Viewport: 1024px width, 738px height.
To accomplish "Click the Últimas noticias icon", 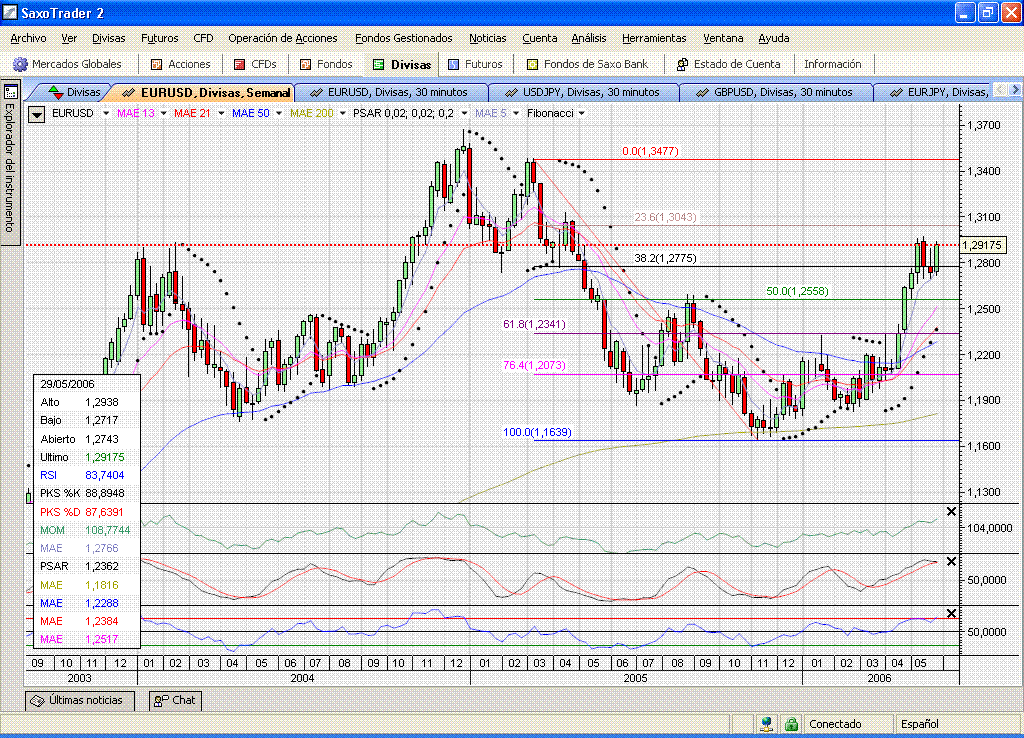I will click(x=38, y=701).
